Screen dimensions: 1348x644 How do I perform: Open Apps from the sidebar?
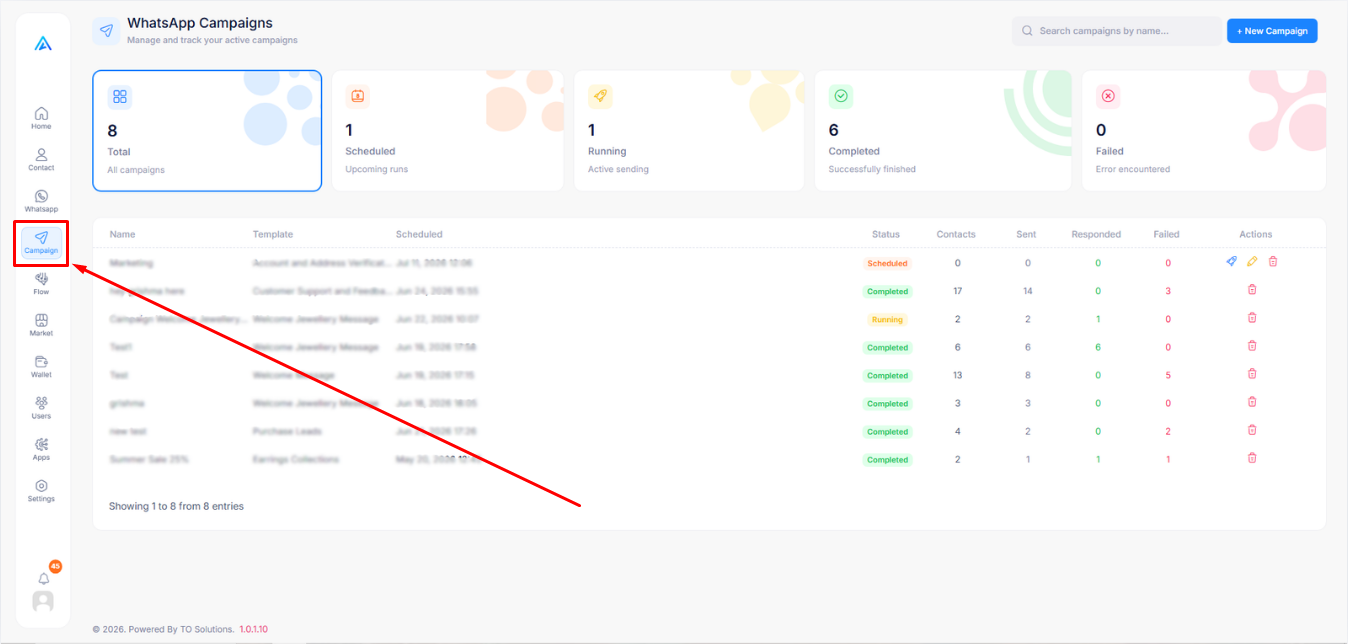pyautogui.click(x=41, y=449)
